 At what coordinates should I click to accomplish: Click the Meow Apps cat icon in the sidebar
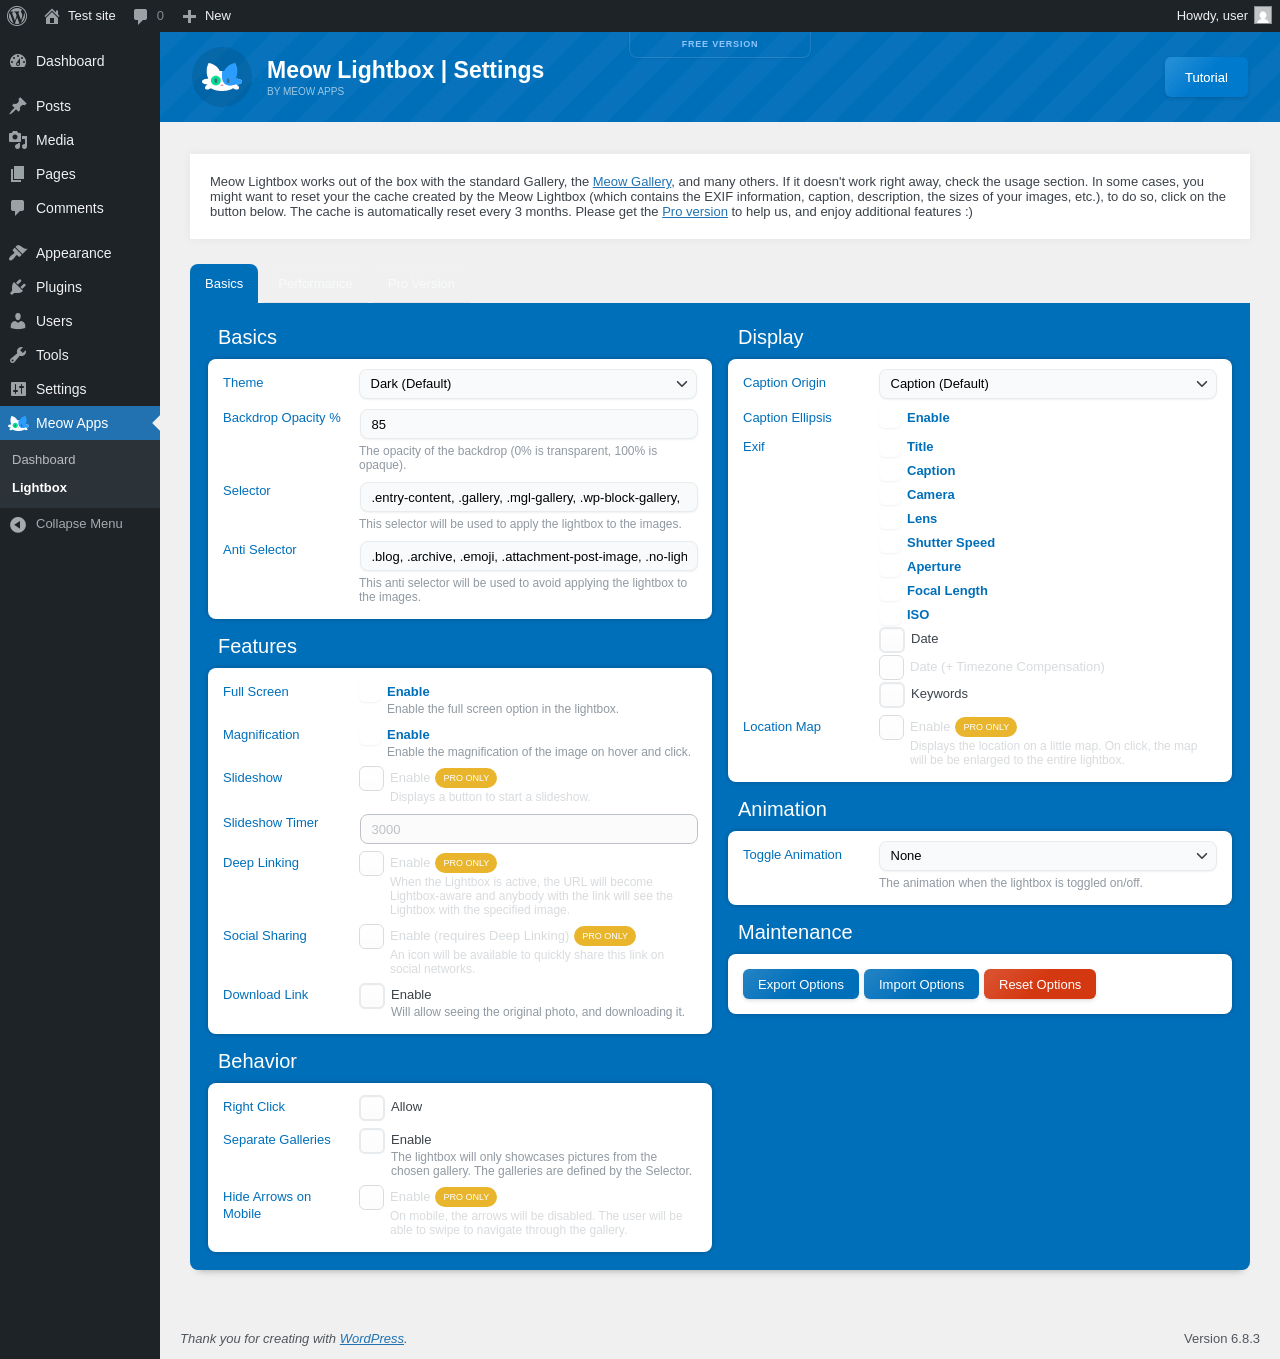[18, 423]
